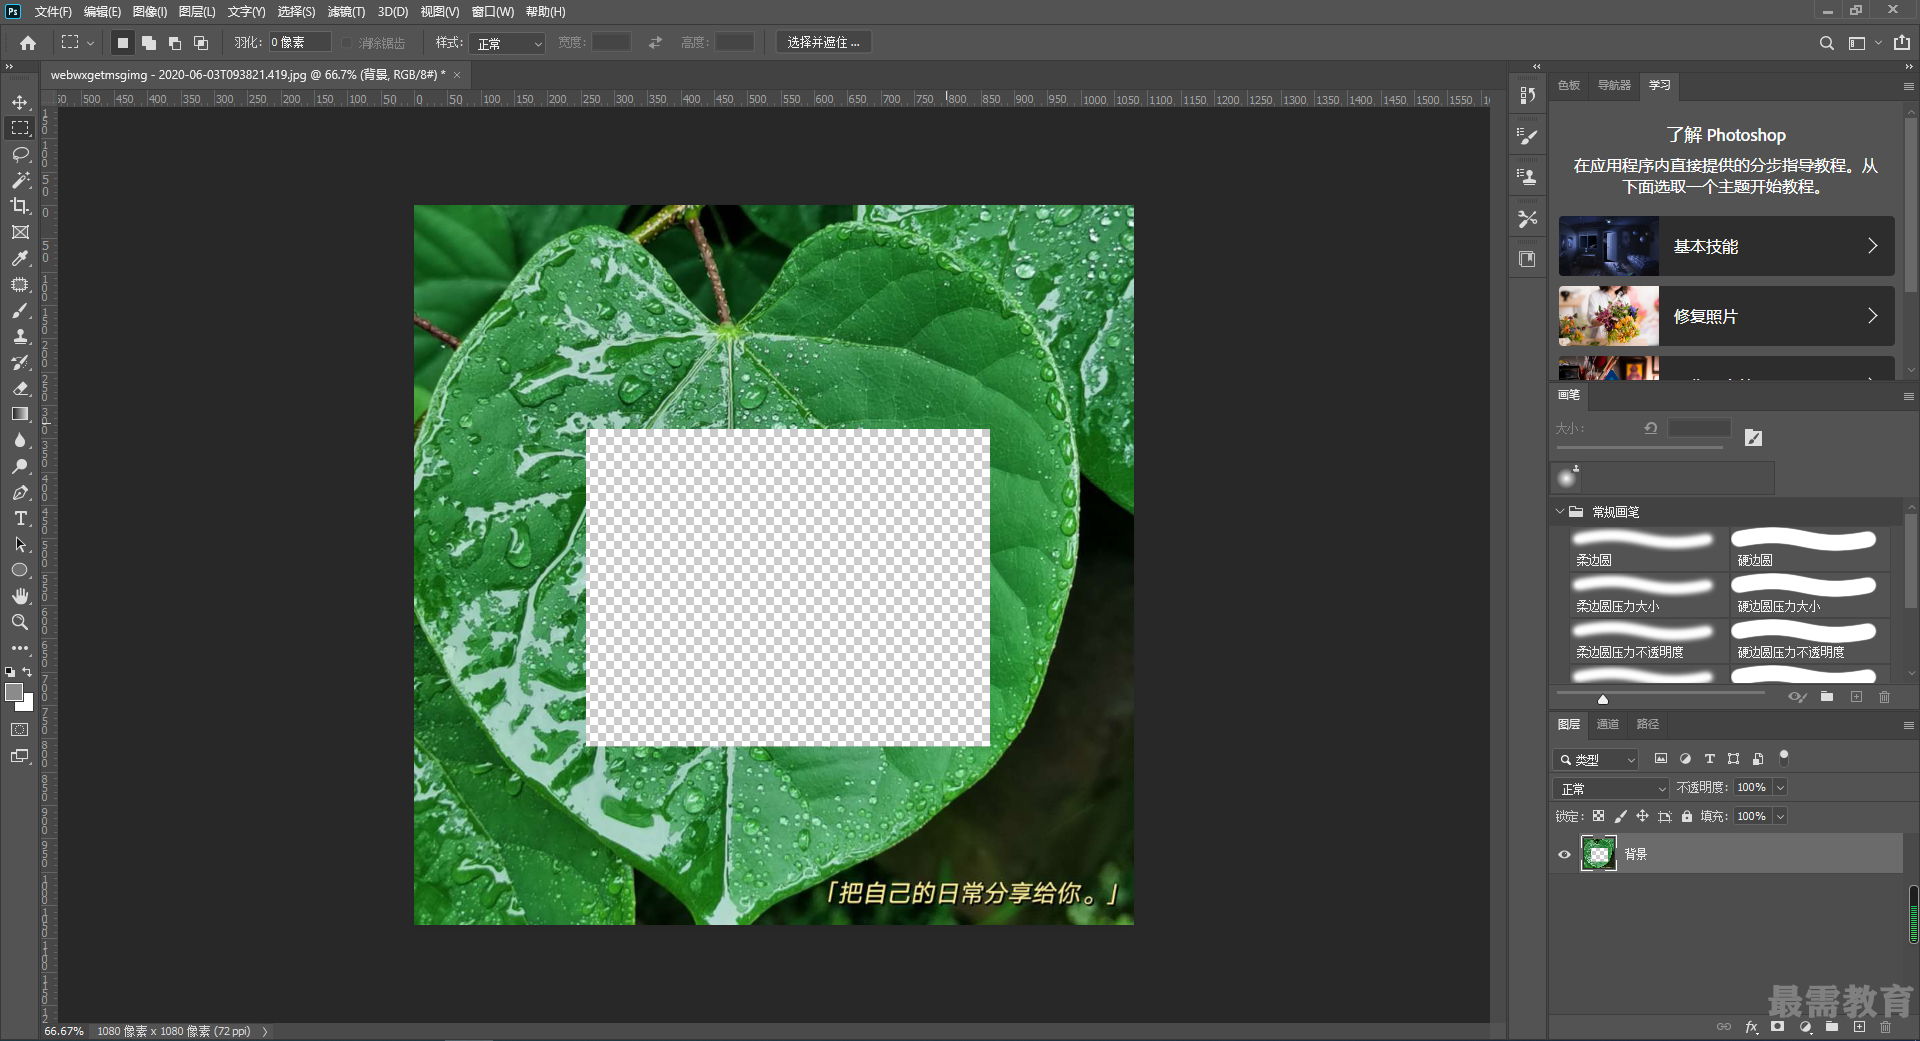Add a layer style via fx icon
Image resolution: width=1920 pixels, height=1041 pixels.
click(x=1751, y=1027)
